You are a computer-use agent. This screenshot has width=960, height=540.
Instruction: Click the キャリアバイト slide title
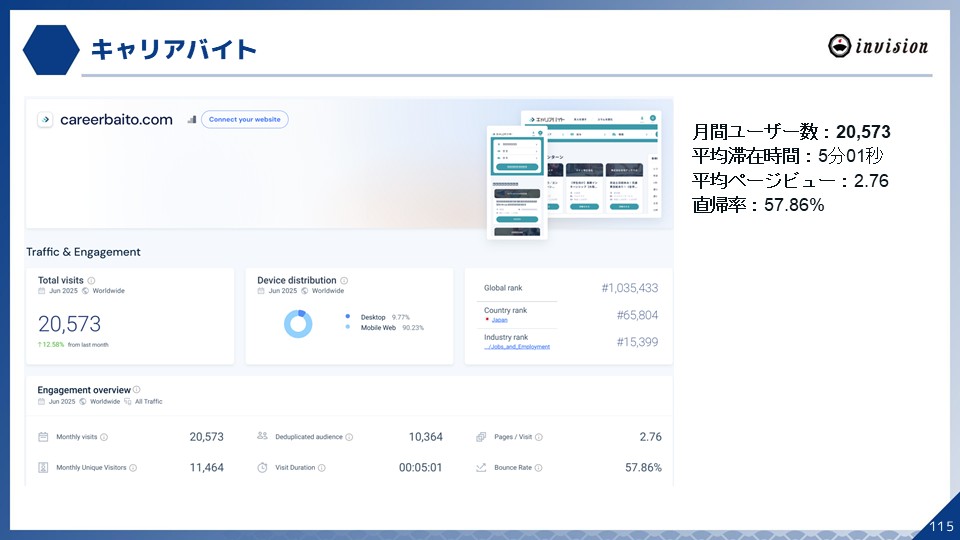174,50
